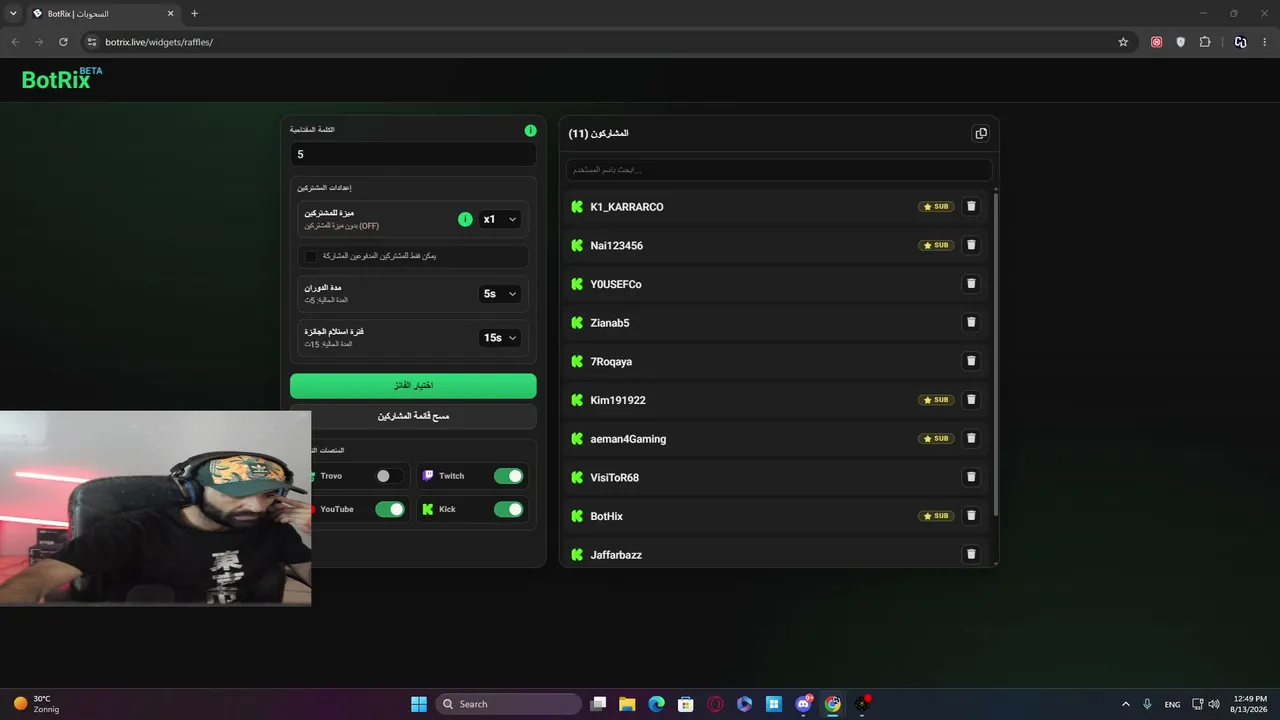Click the green info icon beside keyword label

point(530,130)
